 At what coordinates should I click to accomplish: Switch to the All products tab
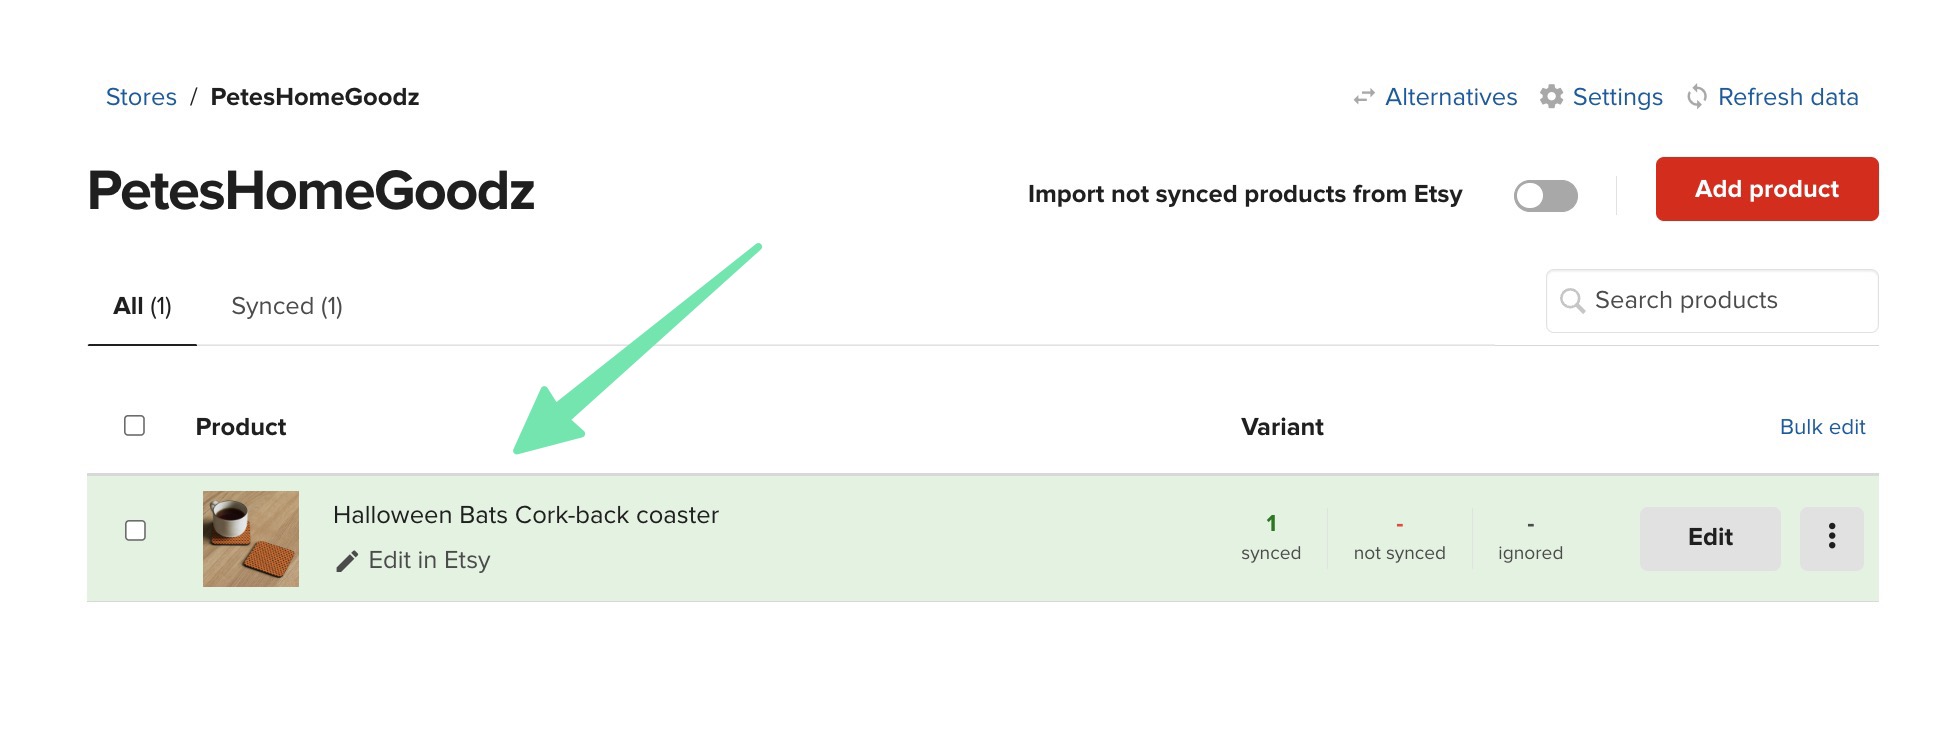(140, 305)
